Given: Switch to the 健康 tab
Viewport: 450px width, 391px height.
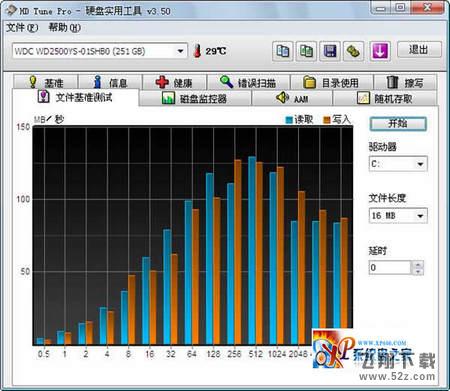Looking at the screenshot, I should click(x=175, y=82).
